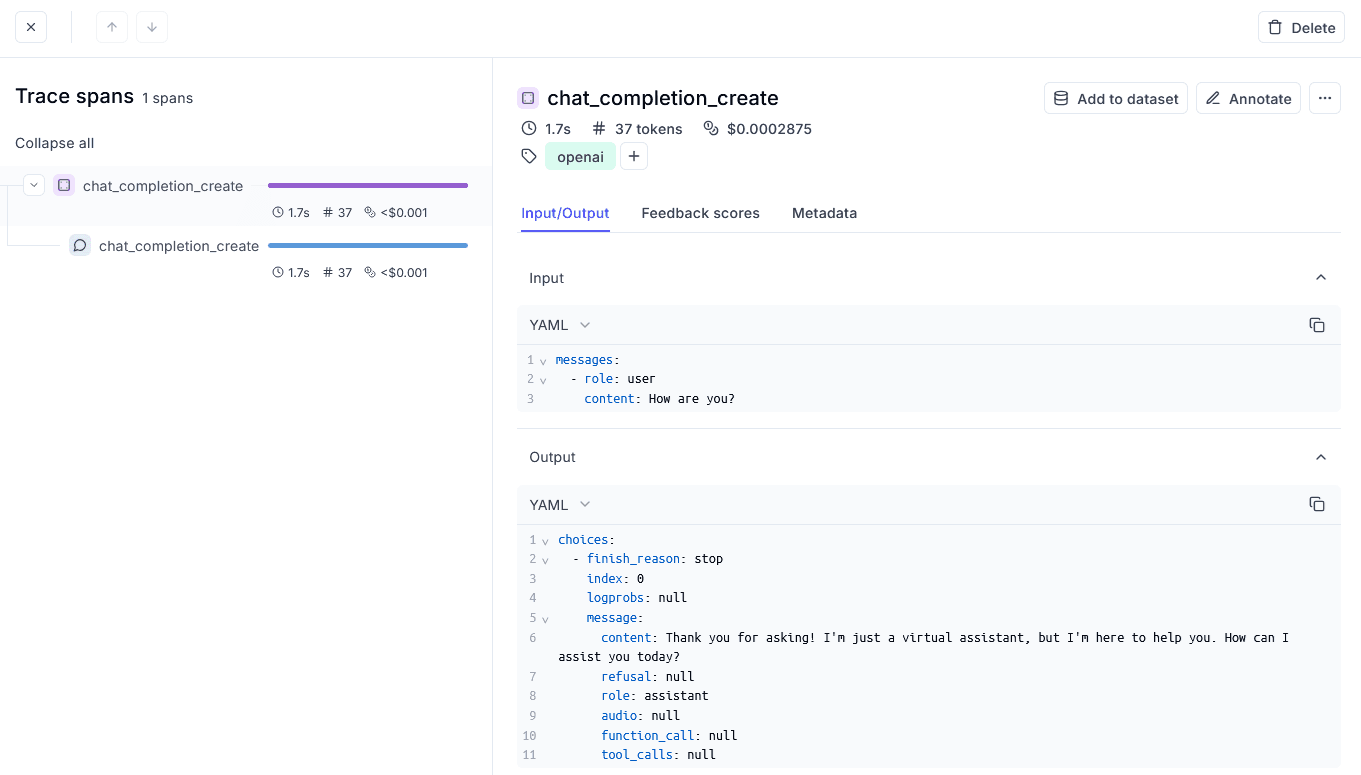This screenshot has height=775, width=1361.
Task: Select the nested chat_completion_create child span
Action: click(x=179, y=245)
